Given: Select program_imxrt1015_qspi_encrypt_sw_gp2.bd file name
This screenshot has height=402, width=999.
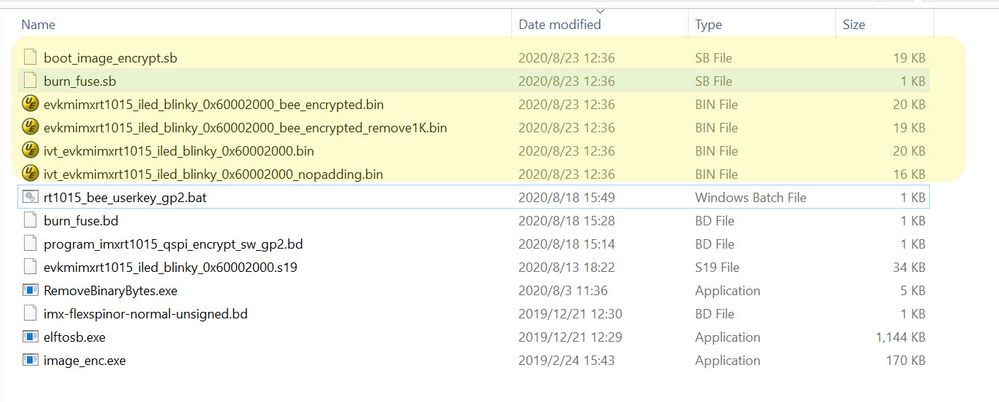Looking at the screenshot, I should tap(173, 244).
